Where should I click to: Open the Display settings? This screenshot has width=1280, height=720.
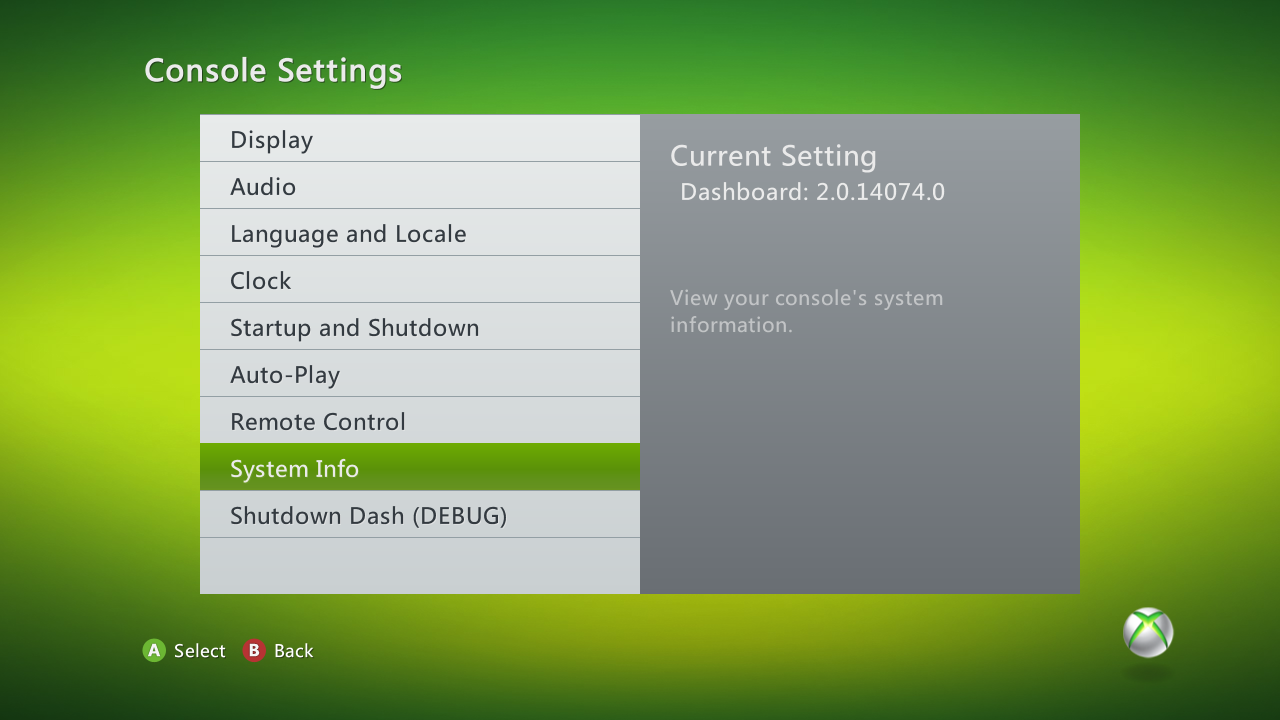pyautogui.click(x=420, y=138)
